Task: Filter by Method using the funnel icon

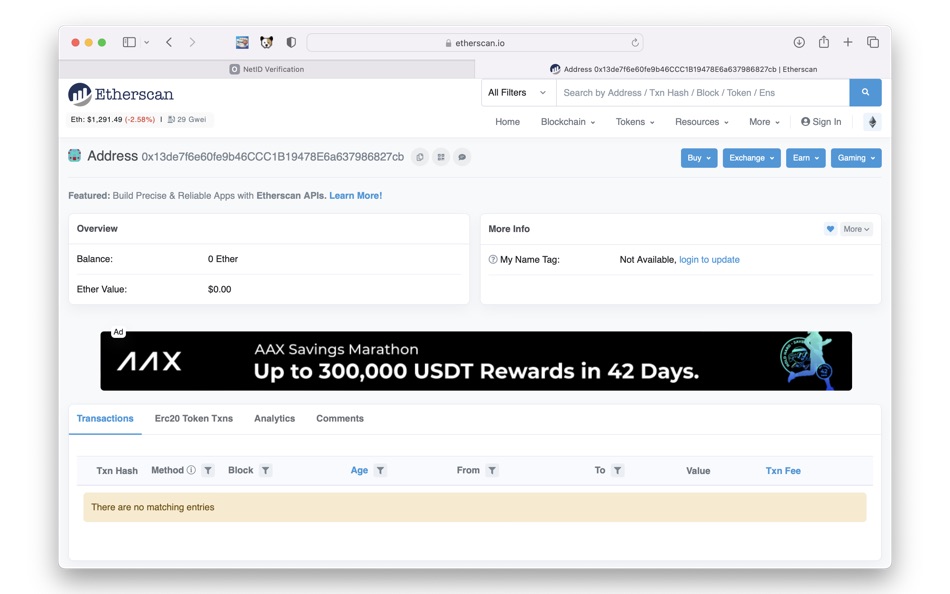Action: coord(208,470)
